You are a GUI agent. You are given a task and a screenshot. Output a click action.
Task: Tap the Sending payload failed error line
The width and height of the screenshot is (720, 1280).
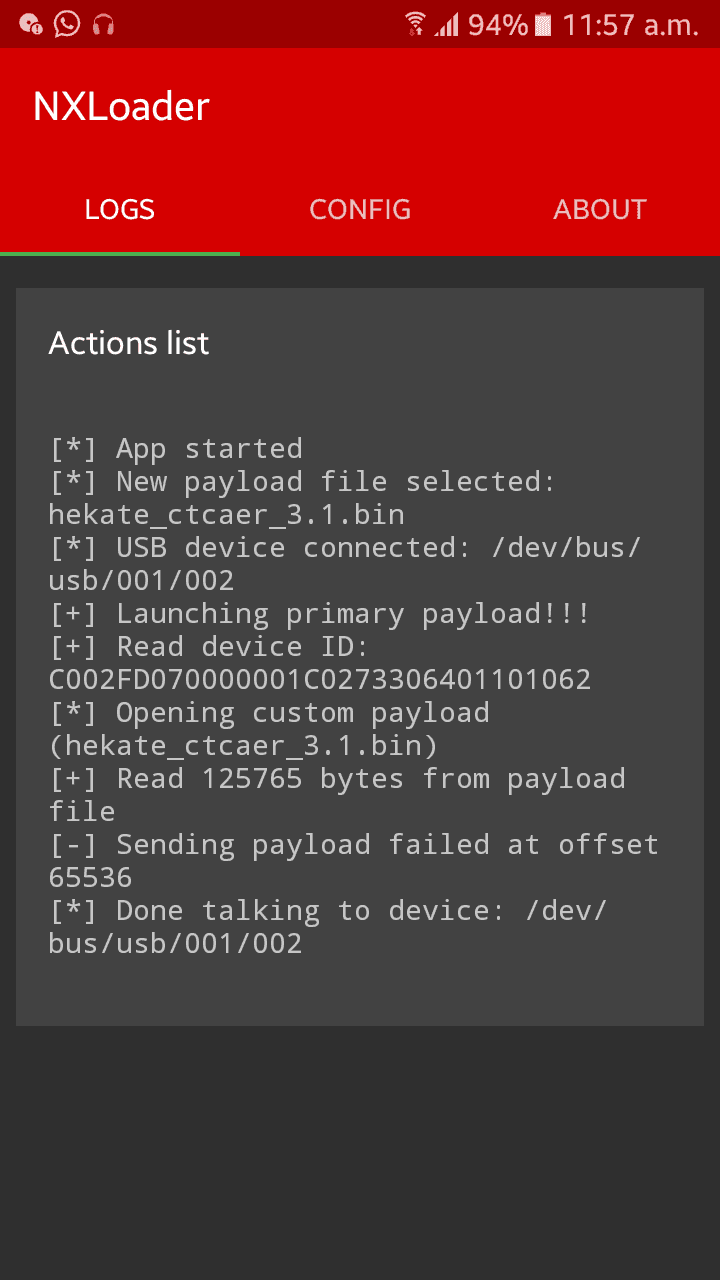(354, 861)
